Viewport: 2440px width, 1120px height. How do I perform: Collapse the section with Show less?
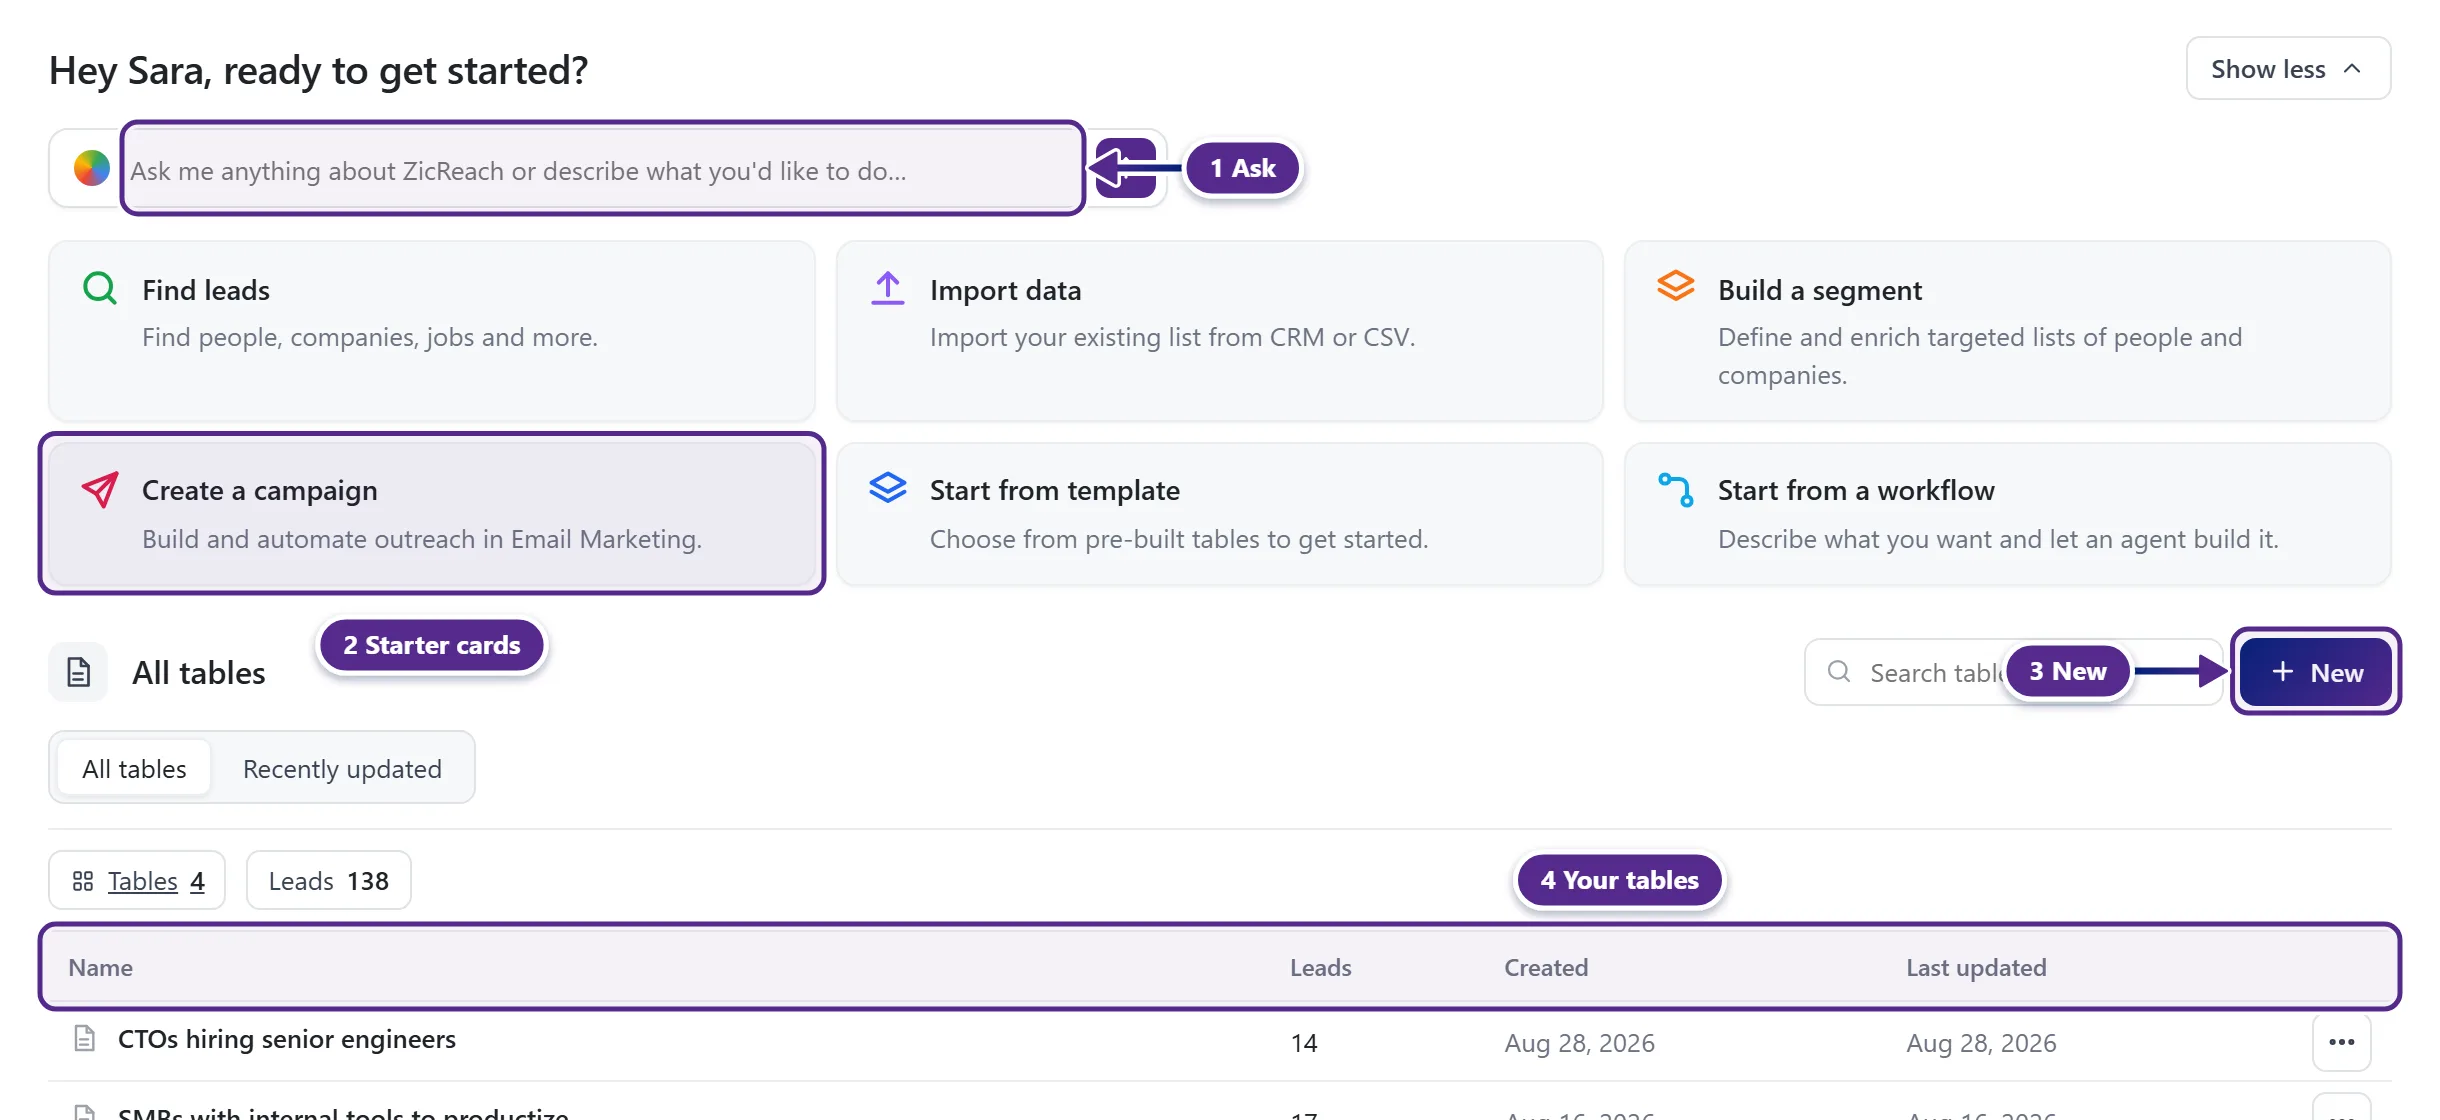pos(2288,69)
